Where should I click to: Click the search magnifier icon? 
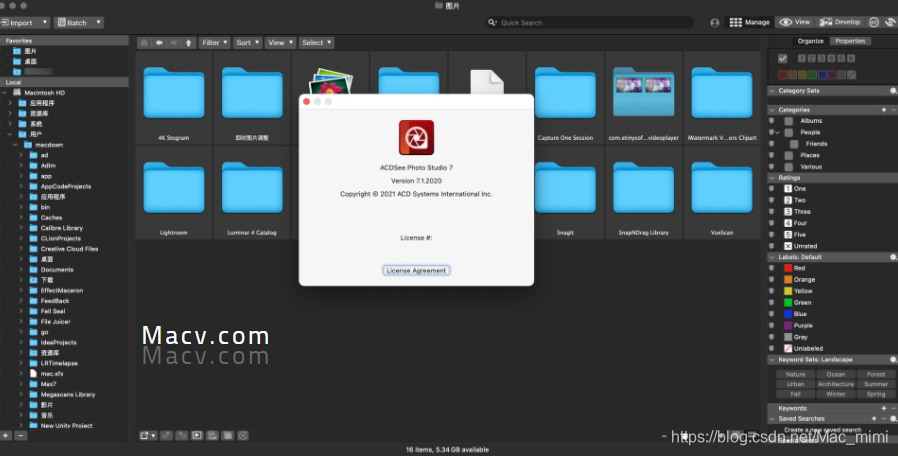[x=492, y=23]
